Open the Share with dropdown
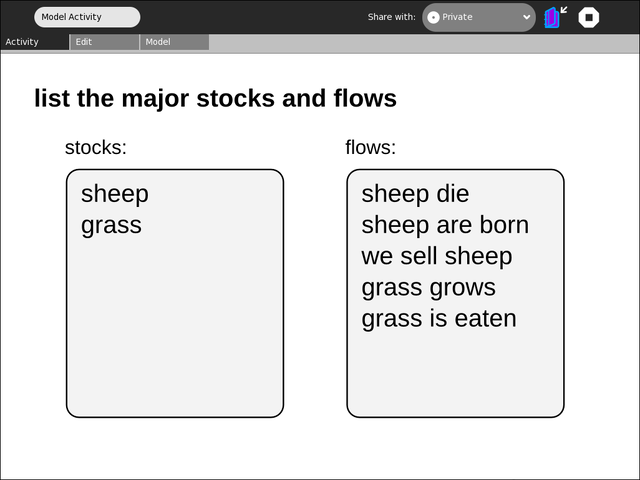640x480 pixels. (478, 17)
